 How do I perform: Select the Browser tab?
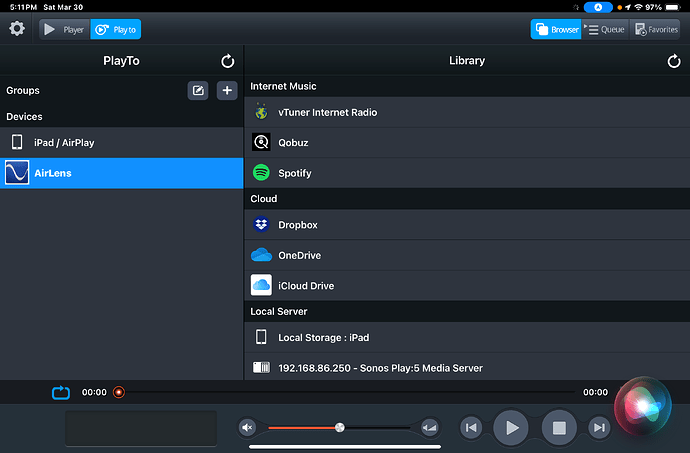(x=556, y=29)
